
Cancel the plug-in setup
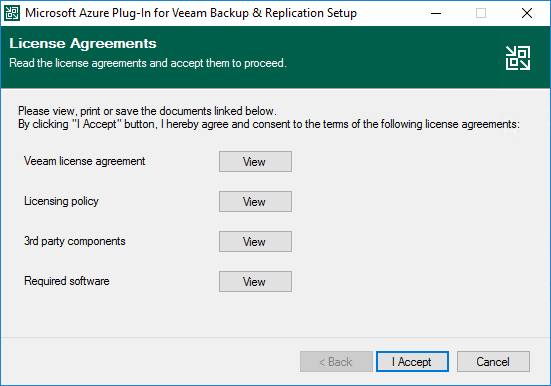(493, 362)
